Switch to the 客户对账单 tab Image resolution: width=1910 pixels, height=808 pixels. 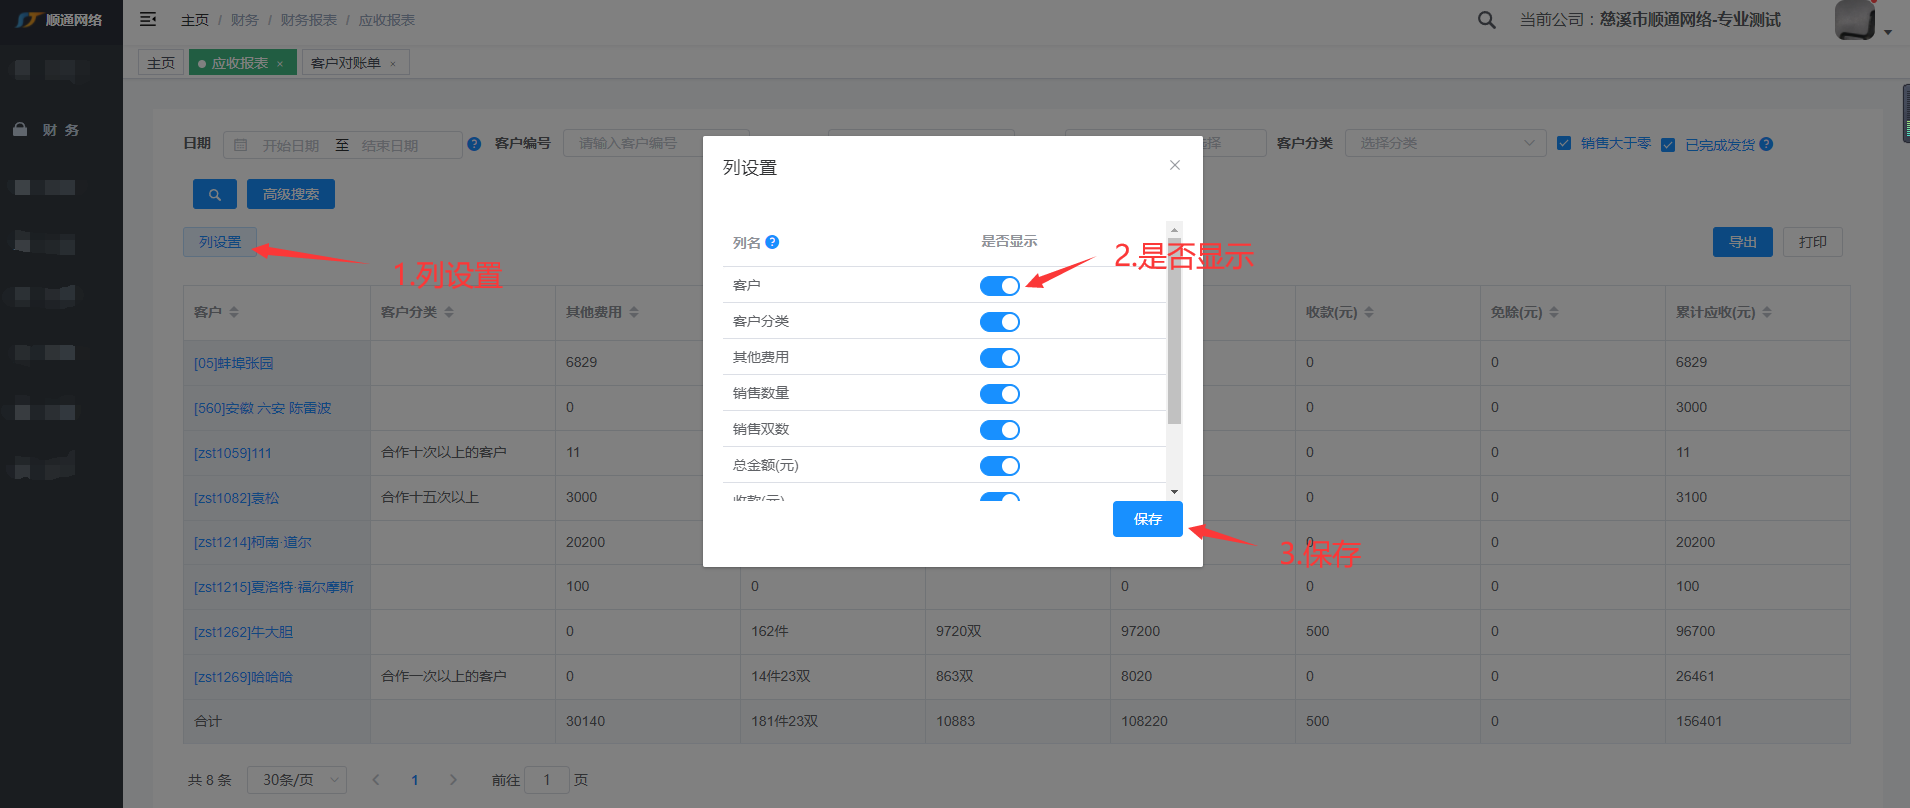[346, 63]
